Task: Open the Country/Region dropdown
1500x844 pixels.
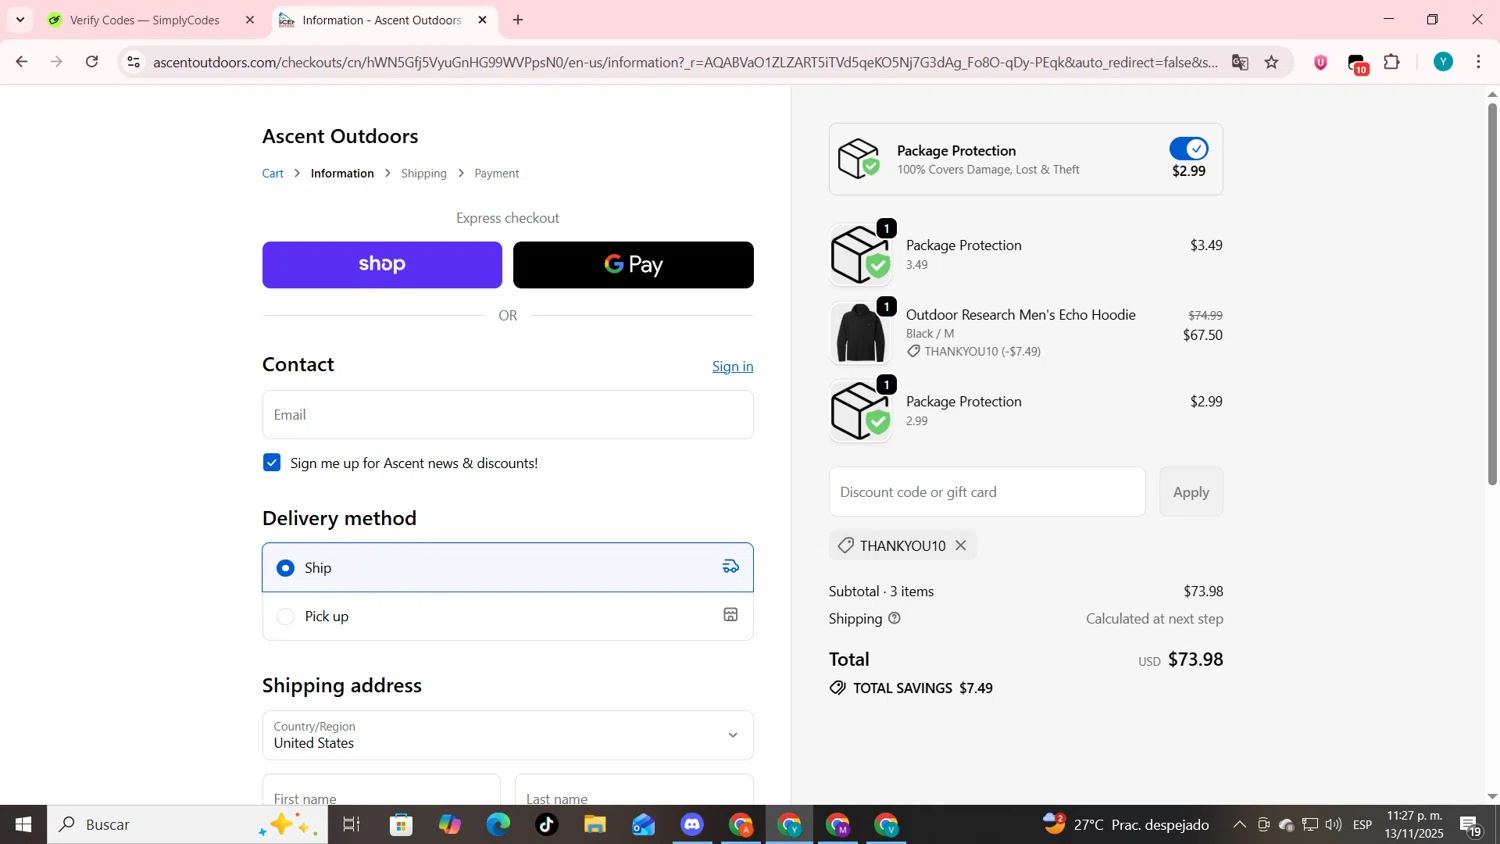Action: click(508, 735)
